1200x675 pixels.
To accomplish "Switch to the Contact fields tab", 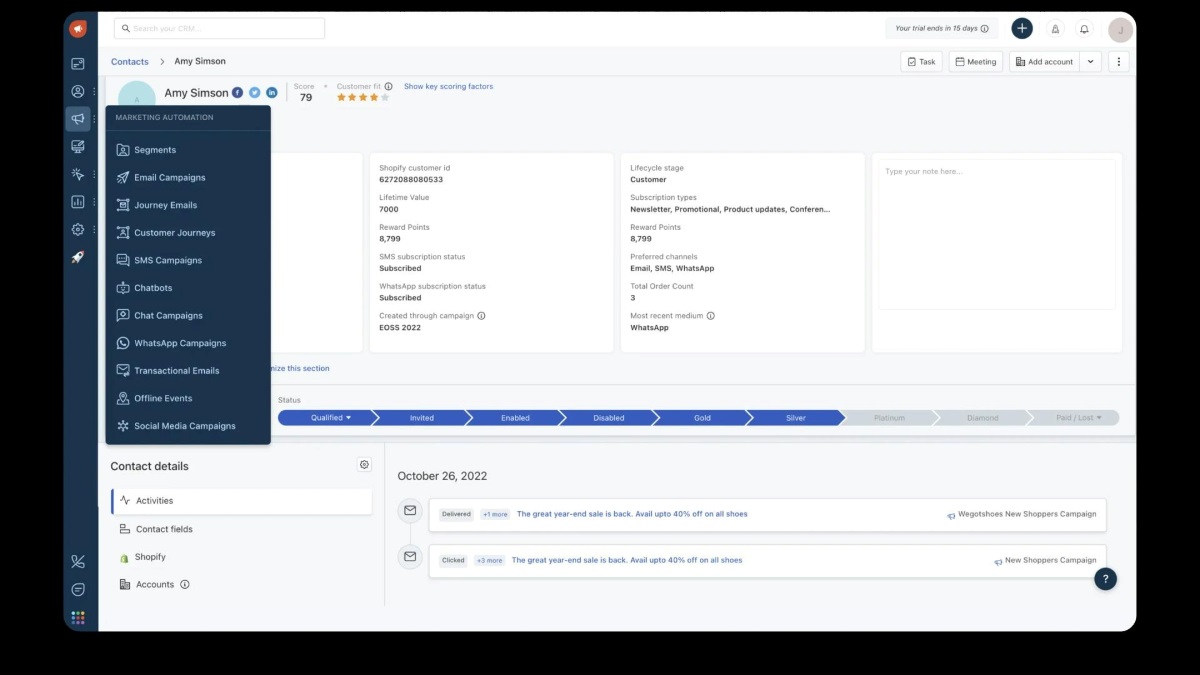I will tap(164, 529).
